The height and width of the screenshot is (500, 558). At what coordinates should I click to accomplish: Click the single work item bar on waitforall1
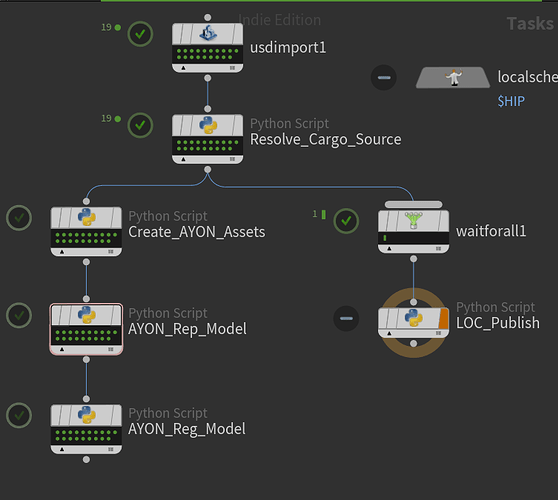click(385, 238)
